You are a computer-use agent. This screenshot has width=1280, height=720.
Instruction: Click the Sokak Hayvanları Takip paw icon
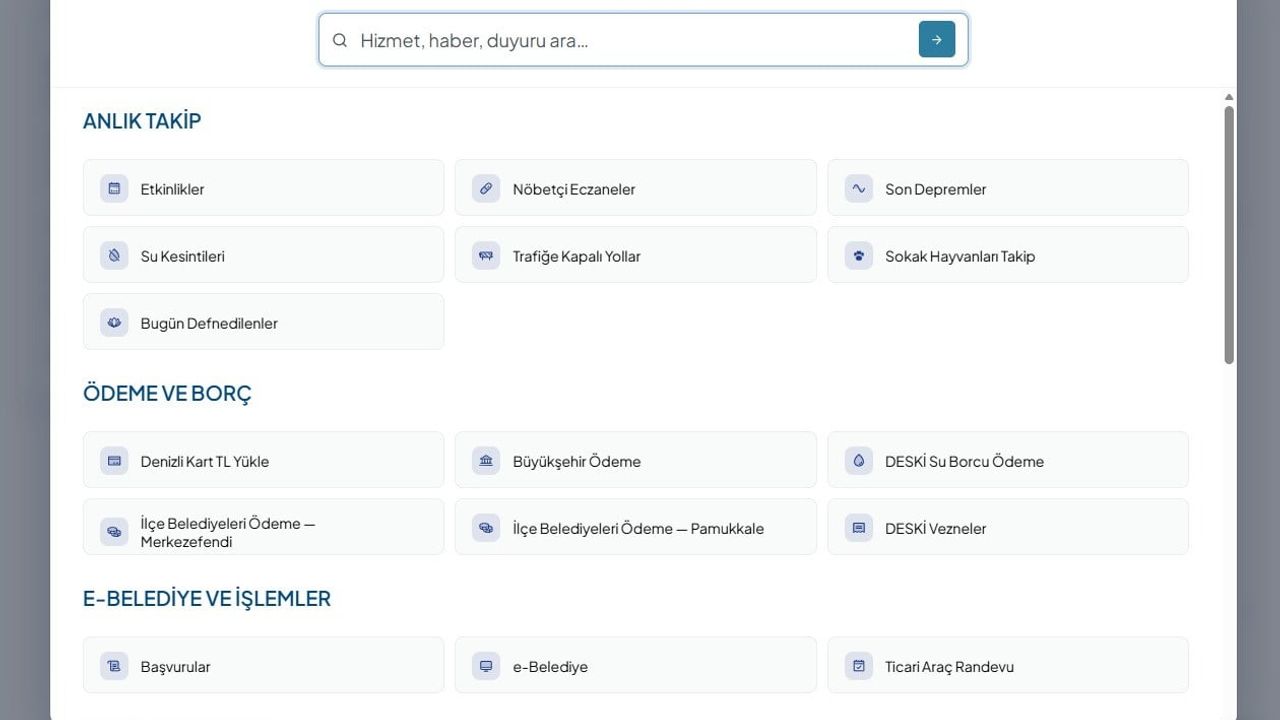tap(858, 255)
